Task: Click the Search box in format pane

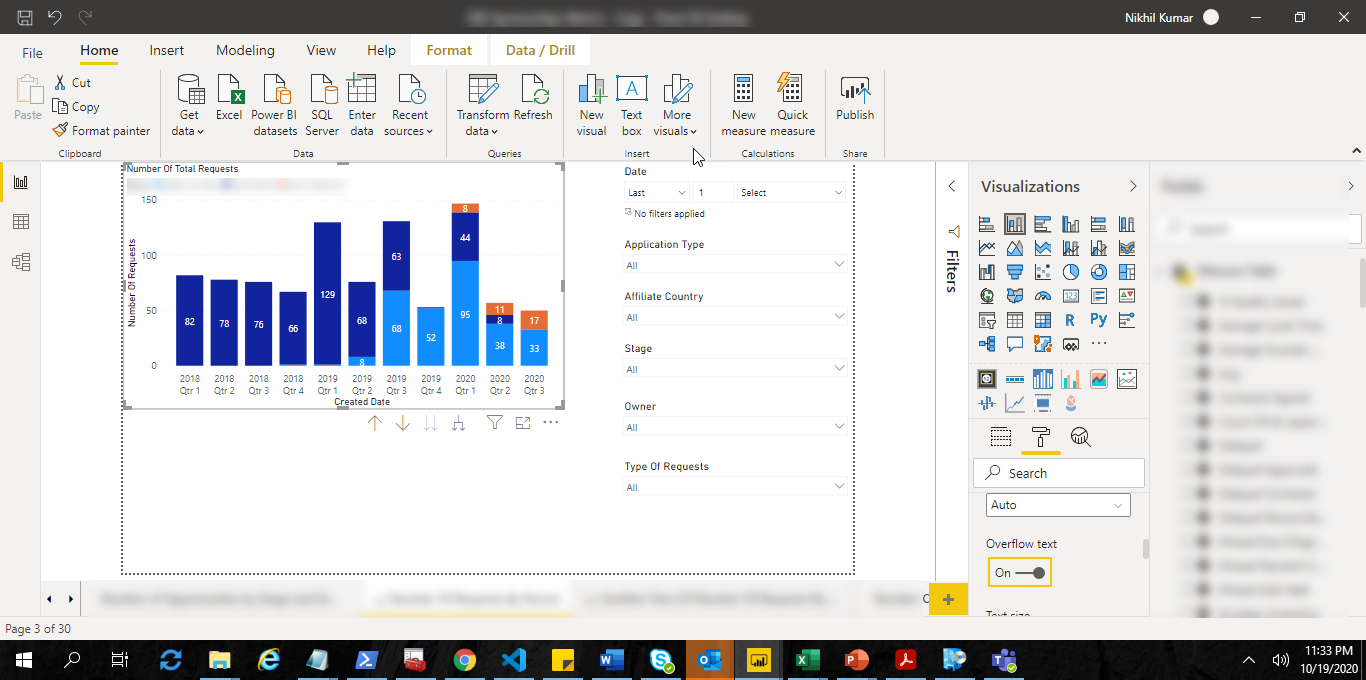Action: (1059, 473)
